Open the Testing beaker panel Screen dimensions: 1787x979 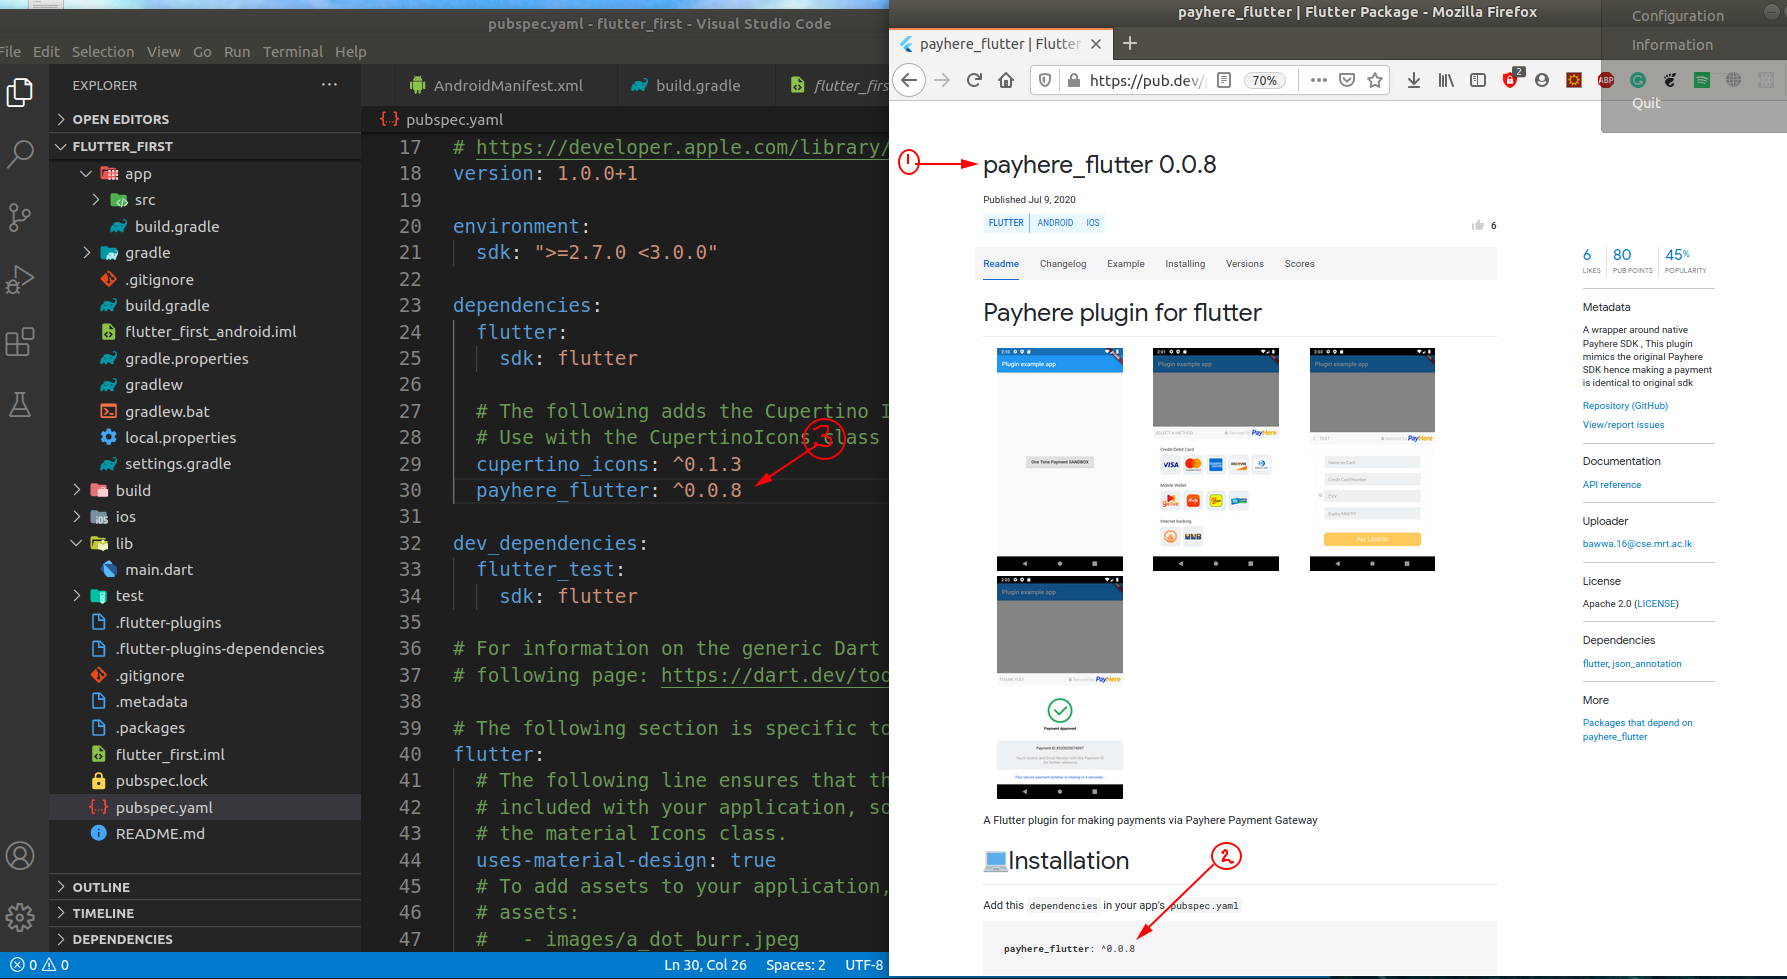(20, 404)
